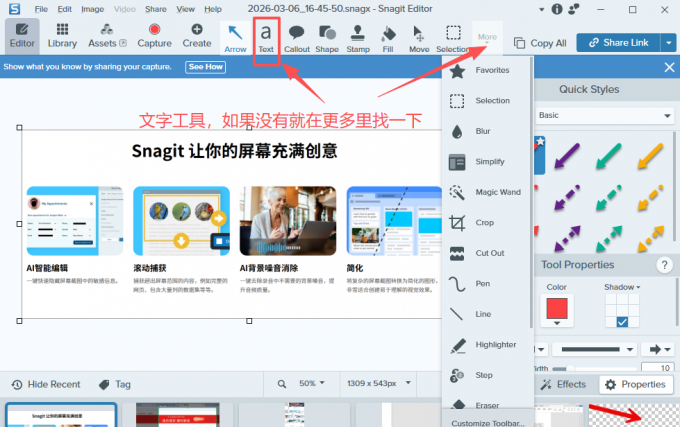Image resolution: width=680 pixels, height=427 pixels.
Task: Open the Shadow dropdown
Action: [x=622, y=287]
